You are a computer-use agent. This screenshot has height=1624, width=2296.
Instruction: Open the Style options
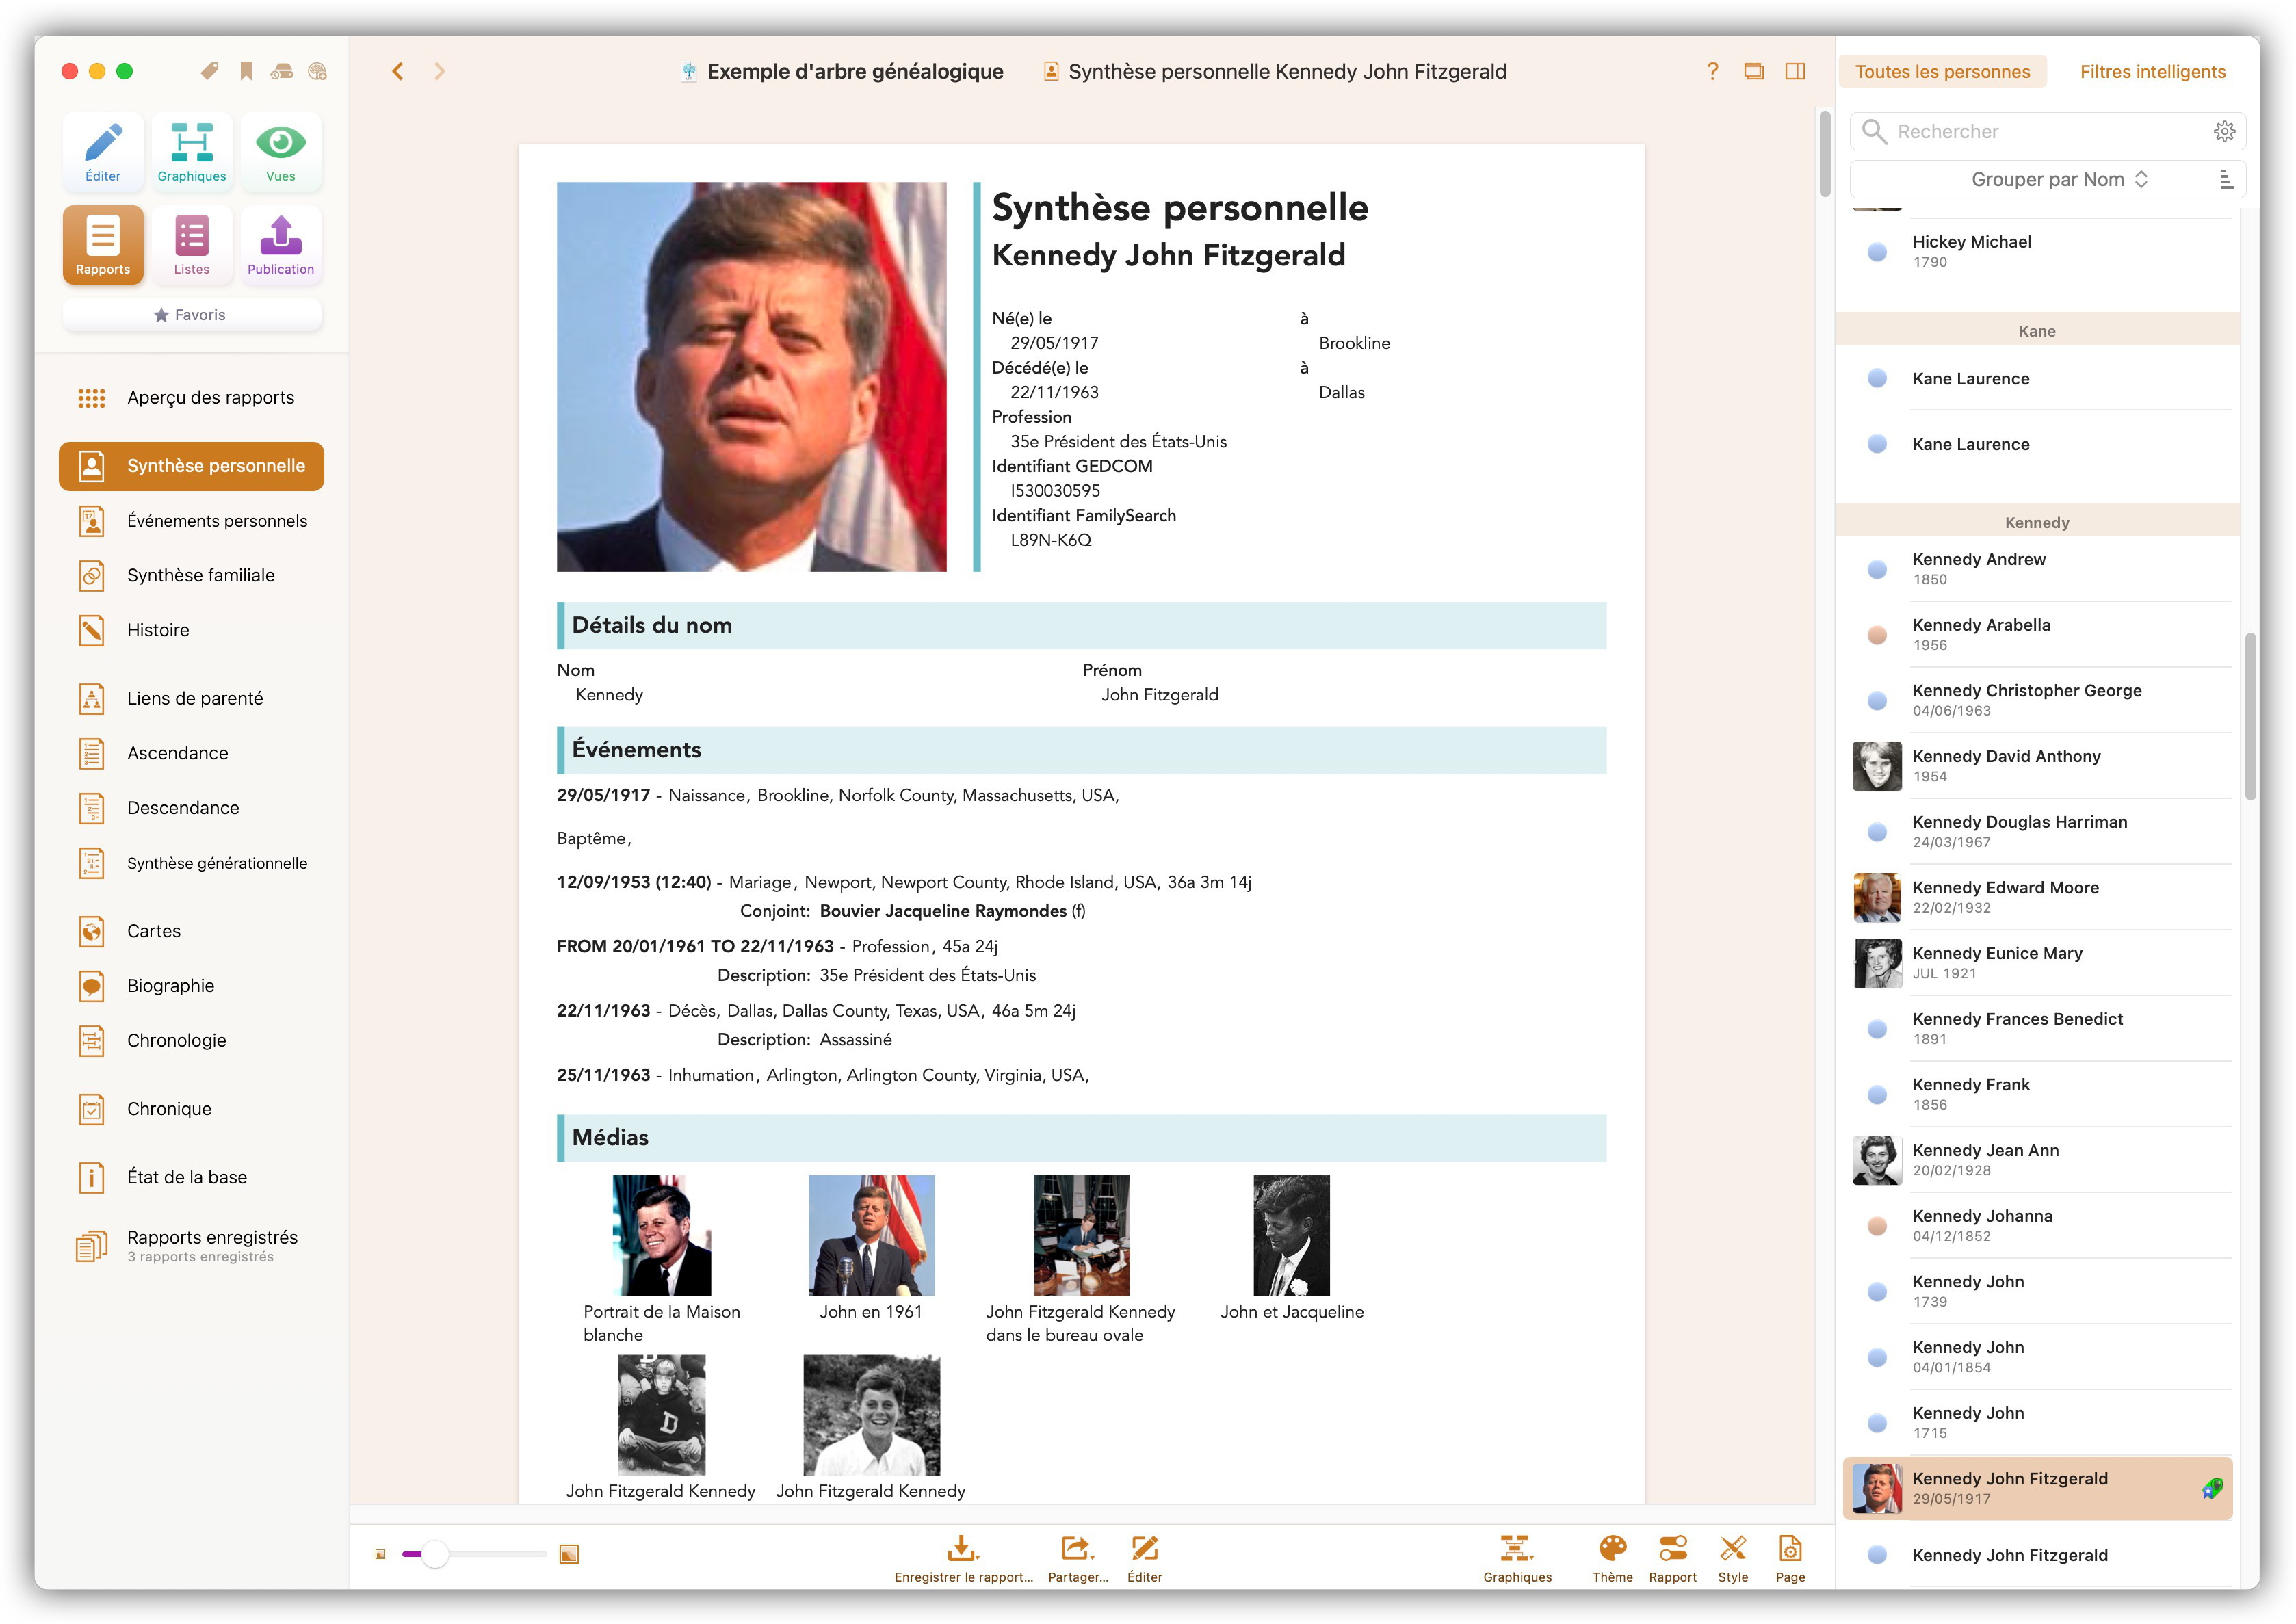point(1733,1558)
